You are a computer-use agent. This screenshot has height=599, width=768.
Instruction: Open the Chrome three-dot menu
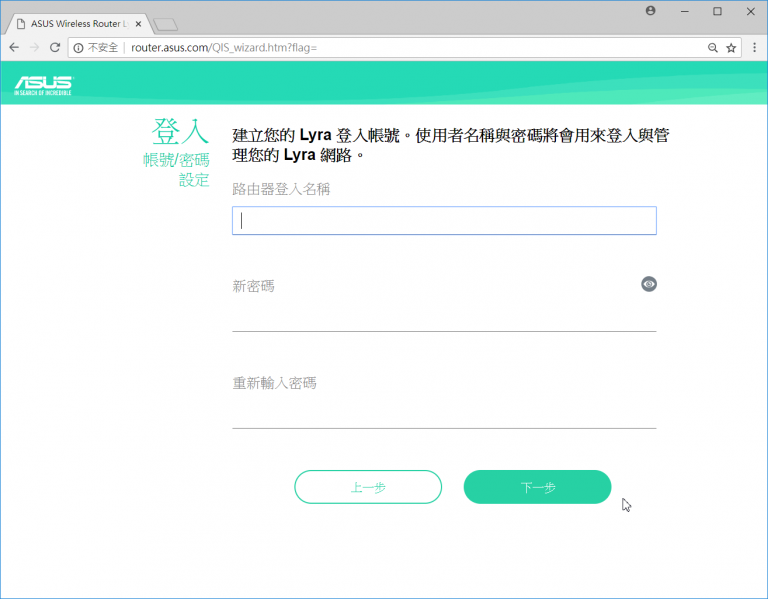(x=754, y=48)
